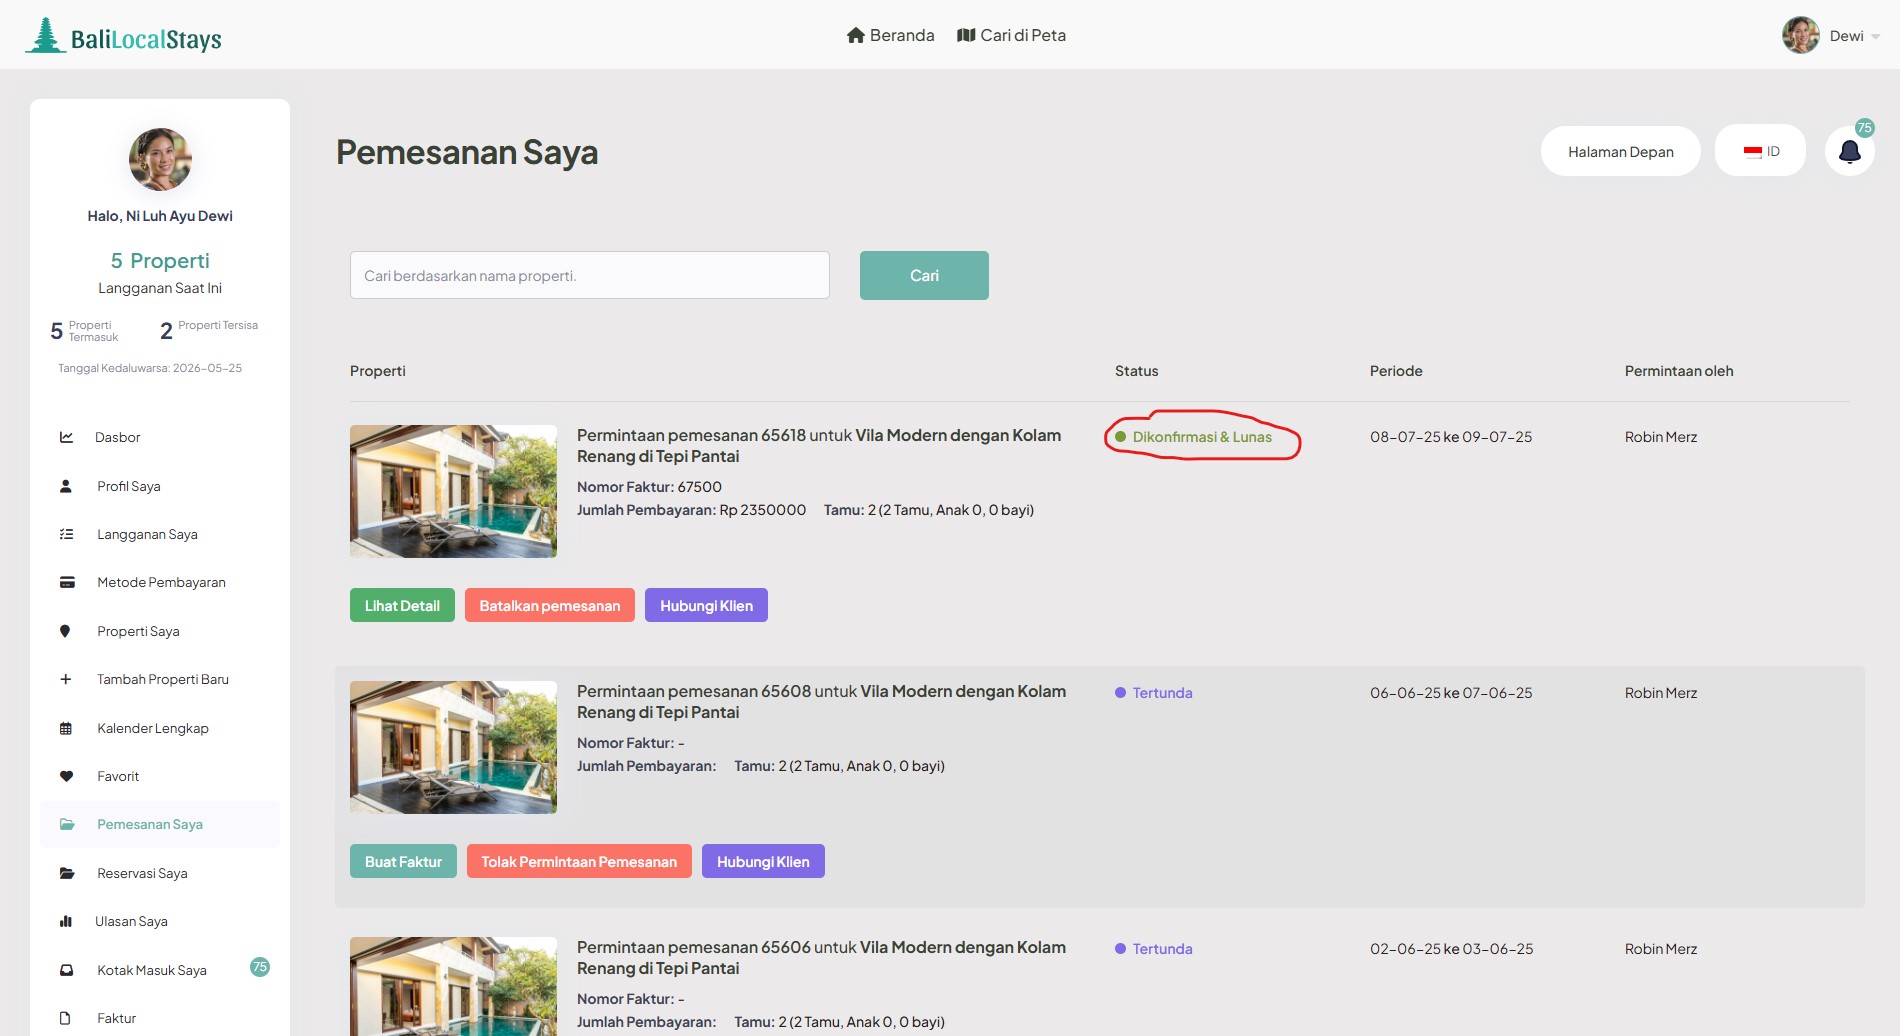Click the plus icon for Tambah Properti Baru
The height and width of the screenshot is (1036, 1900).
point(66,679)
